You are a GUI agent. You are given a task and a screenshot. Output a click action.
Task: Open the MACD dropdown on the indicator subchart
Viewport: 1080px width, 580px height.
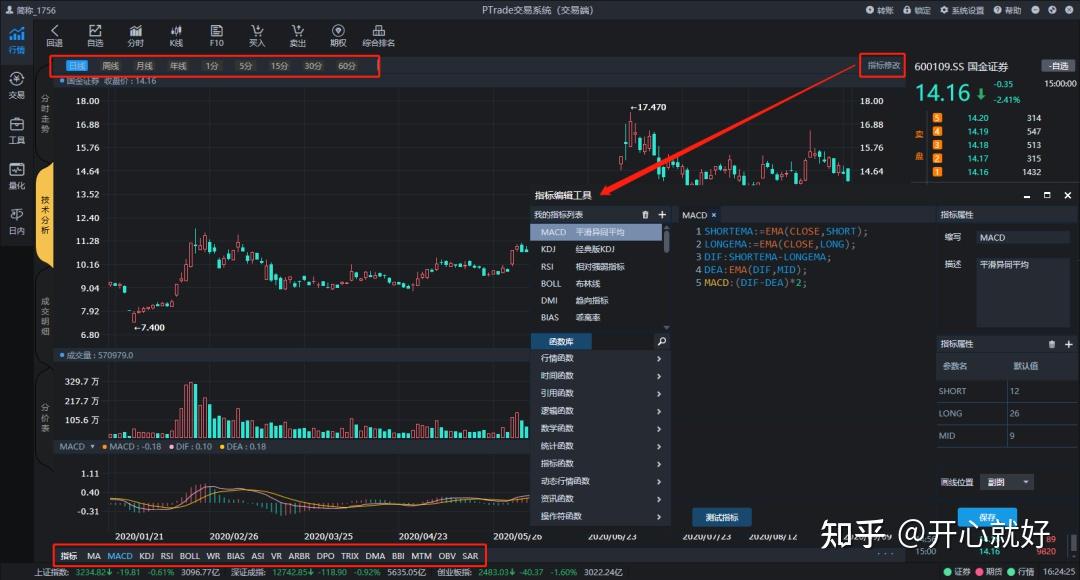[x=80, y=446]
